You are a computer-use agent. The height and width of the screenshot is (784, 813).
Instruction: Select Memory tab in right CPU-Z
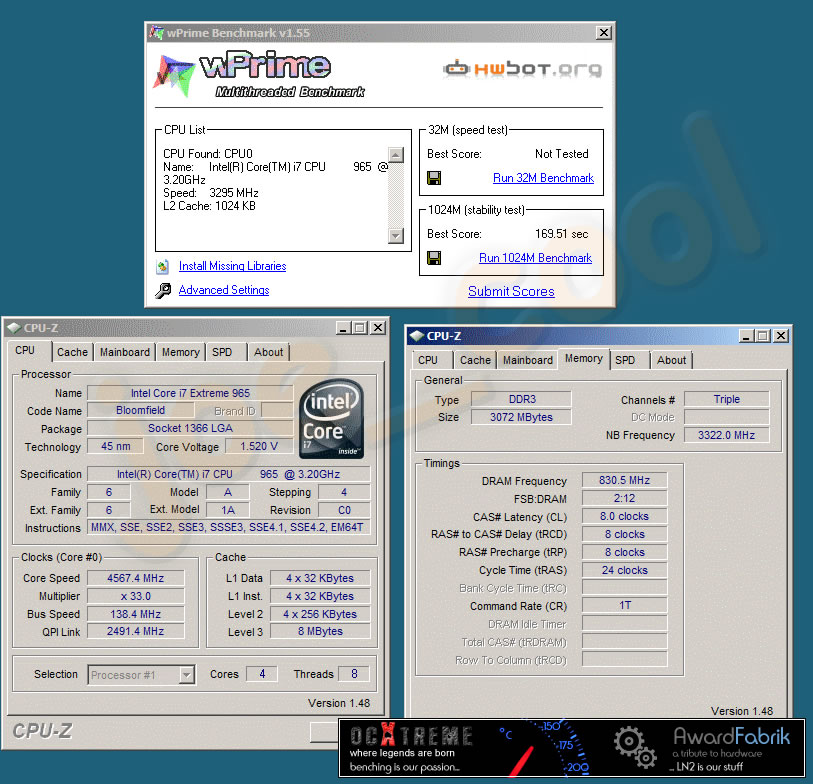click(583, 358)
